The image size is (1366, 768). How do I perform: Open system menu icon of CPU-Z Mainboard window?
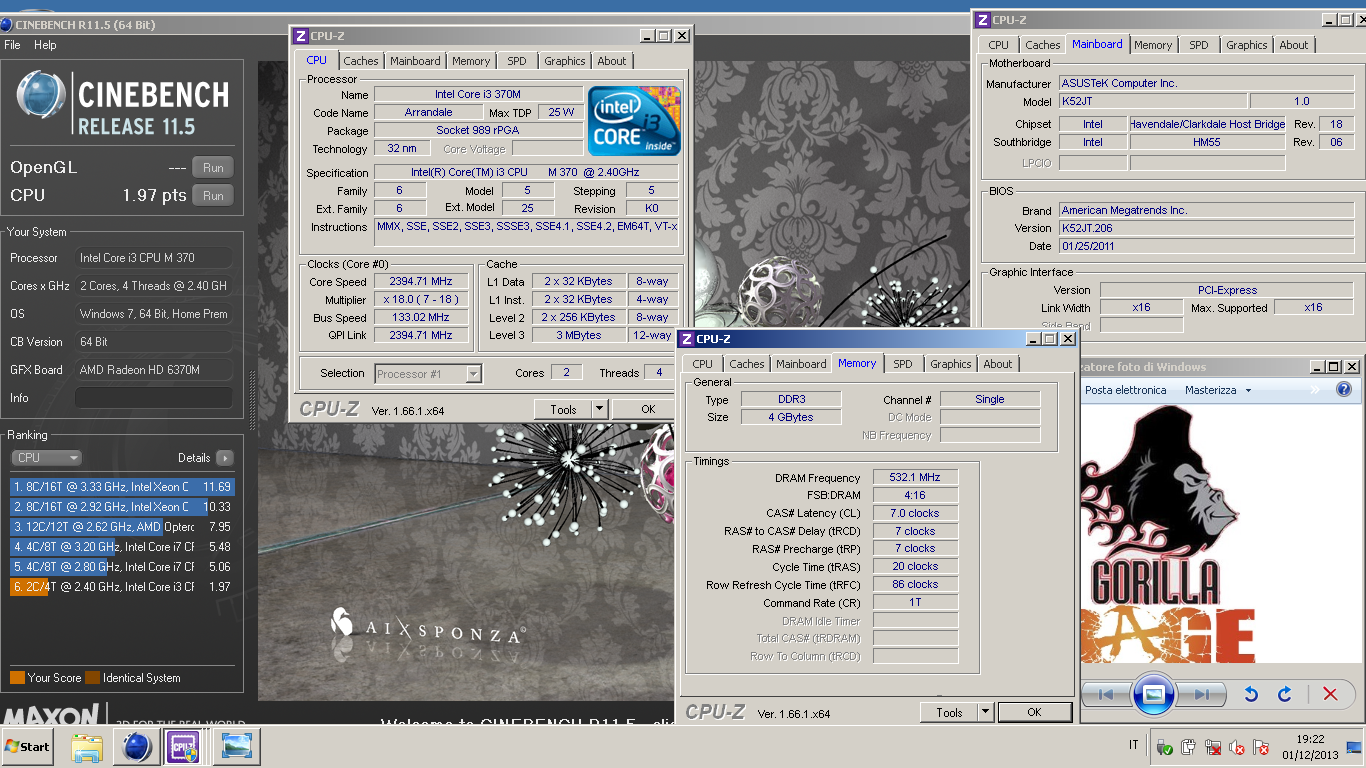[x=982, y=20]
